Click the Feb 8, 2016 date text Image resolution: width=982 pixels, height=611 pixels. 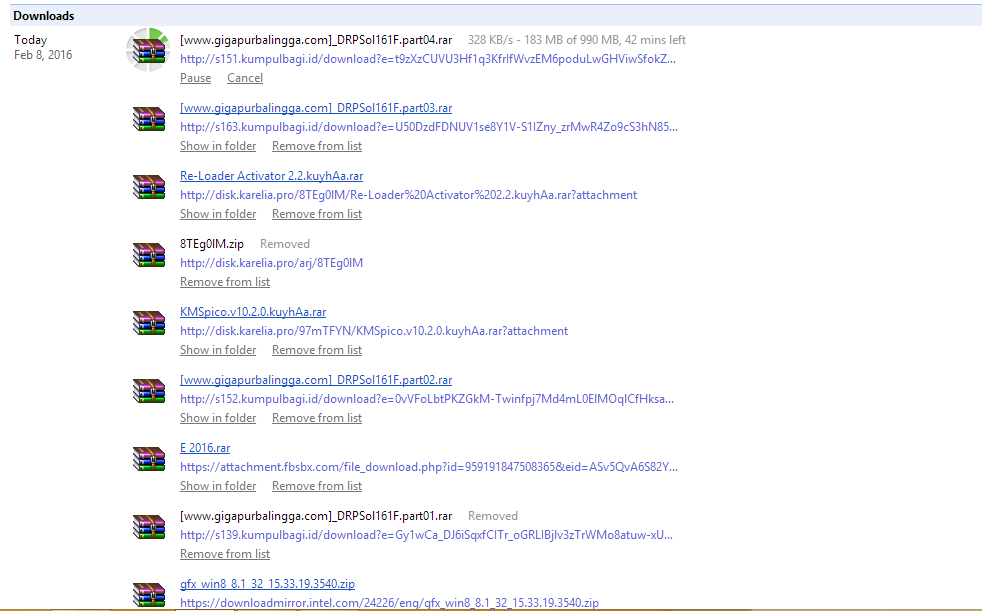pyautogui.click(x=43, y=55)
